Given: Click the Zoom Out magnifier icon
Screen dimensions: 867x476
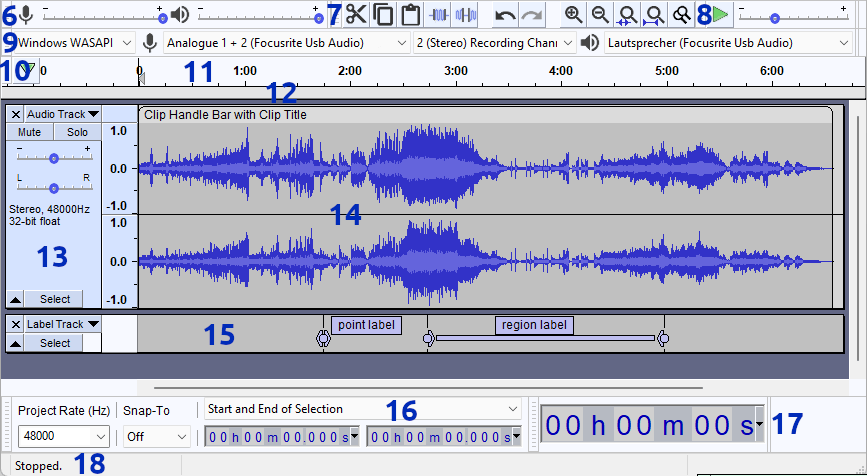Looking at the screenshot, I should pos(600,14).
